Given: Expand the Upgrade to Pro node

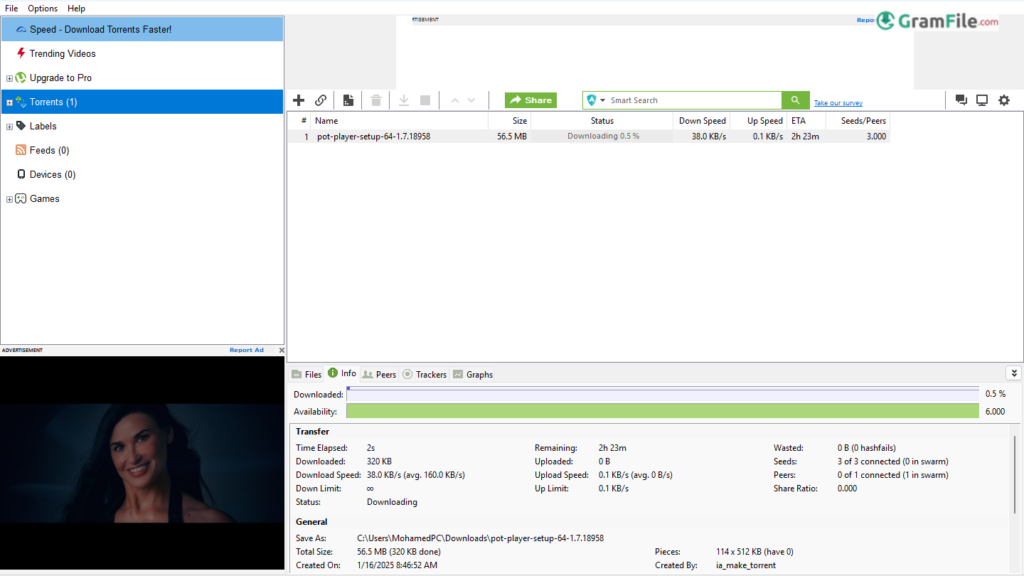Looking at the screenshot, I should click(9, 78).
